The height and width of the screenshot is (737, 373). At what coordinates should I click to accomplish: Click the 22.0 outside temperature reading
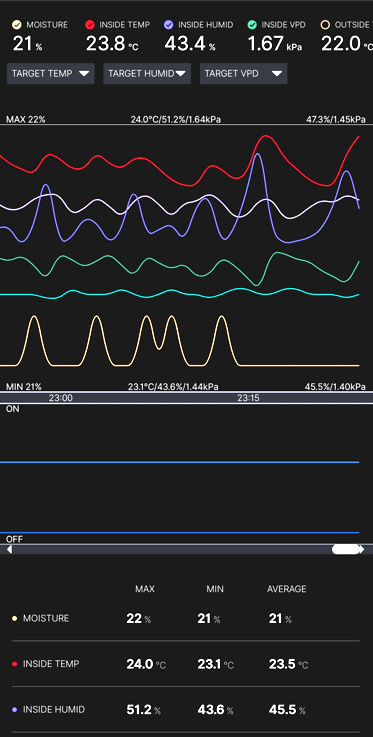coord(347,45)
